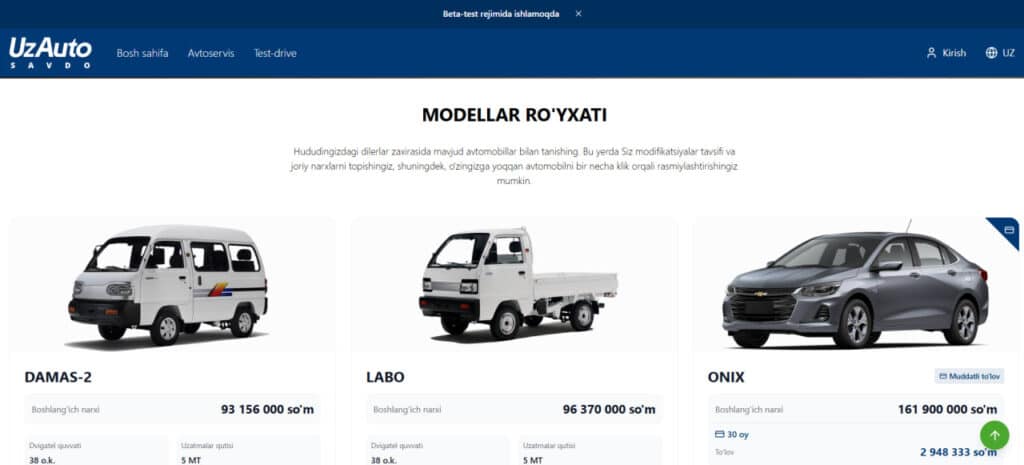Open the Damas-2 van image
Screen dimensions: 1024x465
coord(168,285)
